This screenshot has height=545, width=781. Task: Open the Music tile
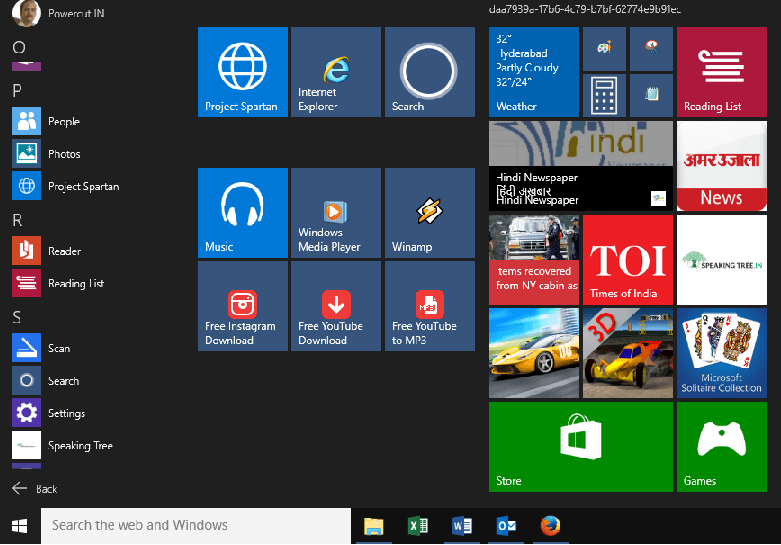(x=243, y=213)
